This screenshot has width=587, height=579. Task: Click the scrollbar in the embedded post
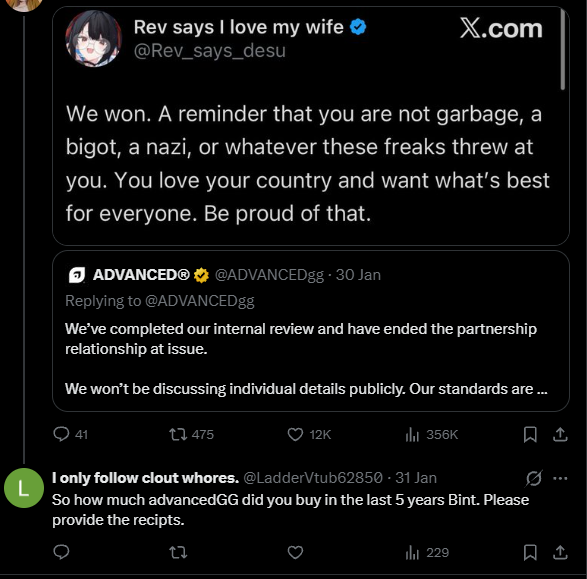tap(562, 50)
